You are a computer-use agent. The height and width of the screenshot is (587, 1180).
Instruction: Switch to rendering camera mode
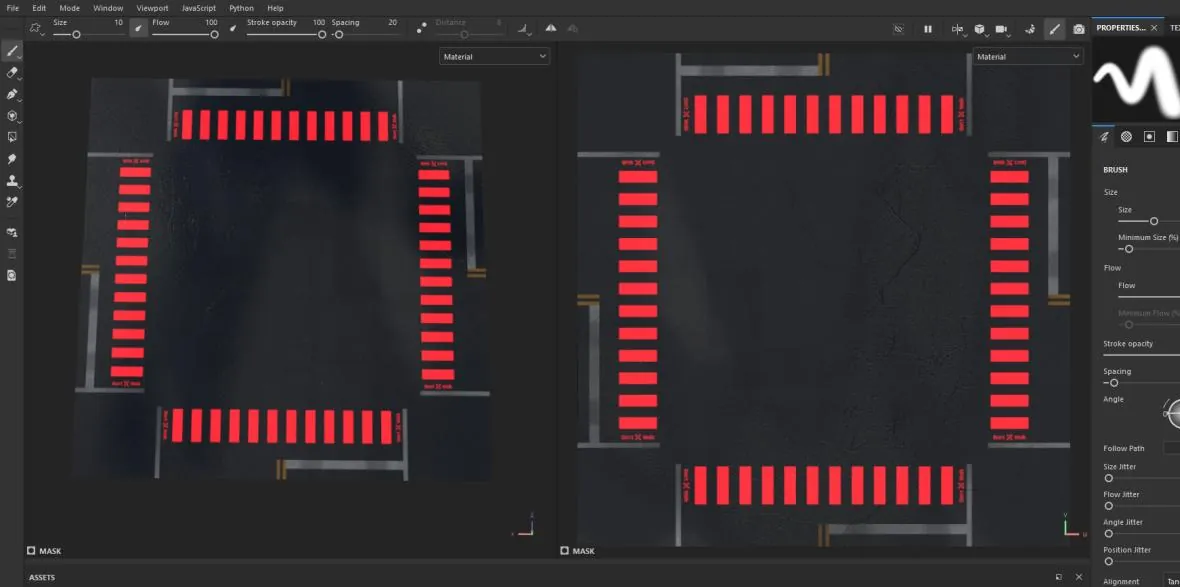click(x=1079, y=29)
